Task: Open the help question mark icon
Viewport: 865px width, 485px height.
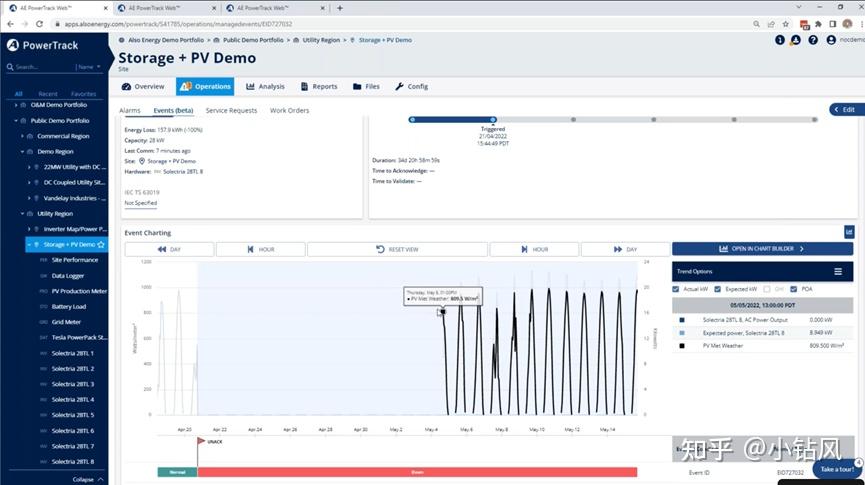Action: [813, 40]
